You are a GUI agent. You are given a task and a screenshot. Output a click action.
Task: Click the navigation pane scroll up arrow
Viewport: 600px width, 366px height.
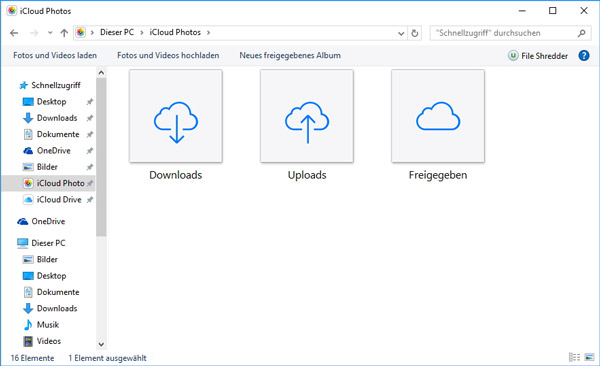click(x=101, y=72)
